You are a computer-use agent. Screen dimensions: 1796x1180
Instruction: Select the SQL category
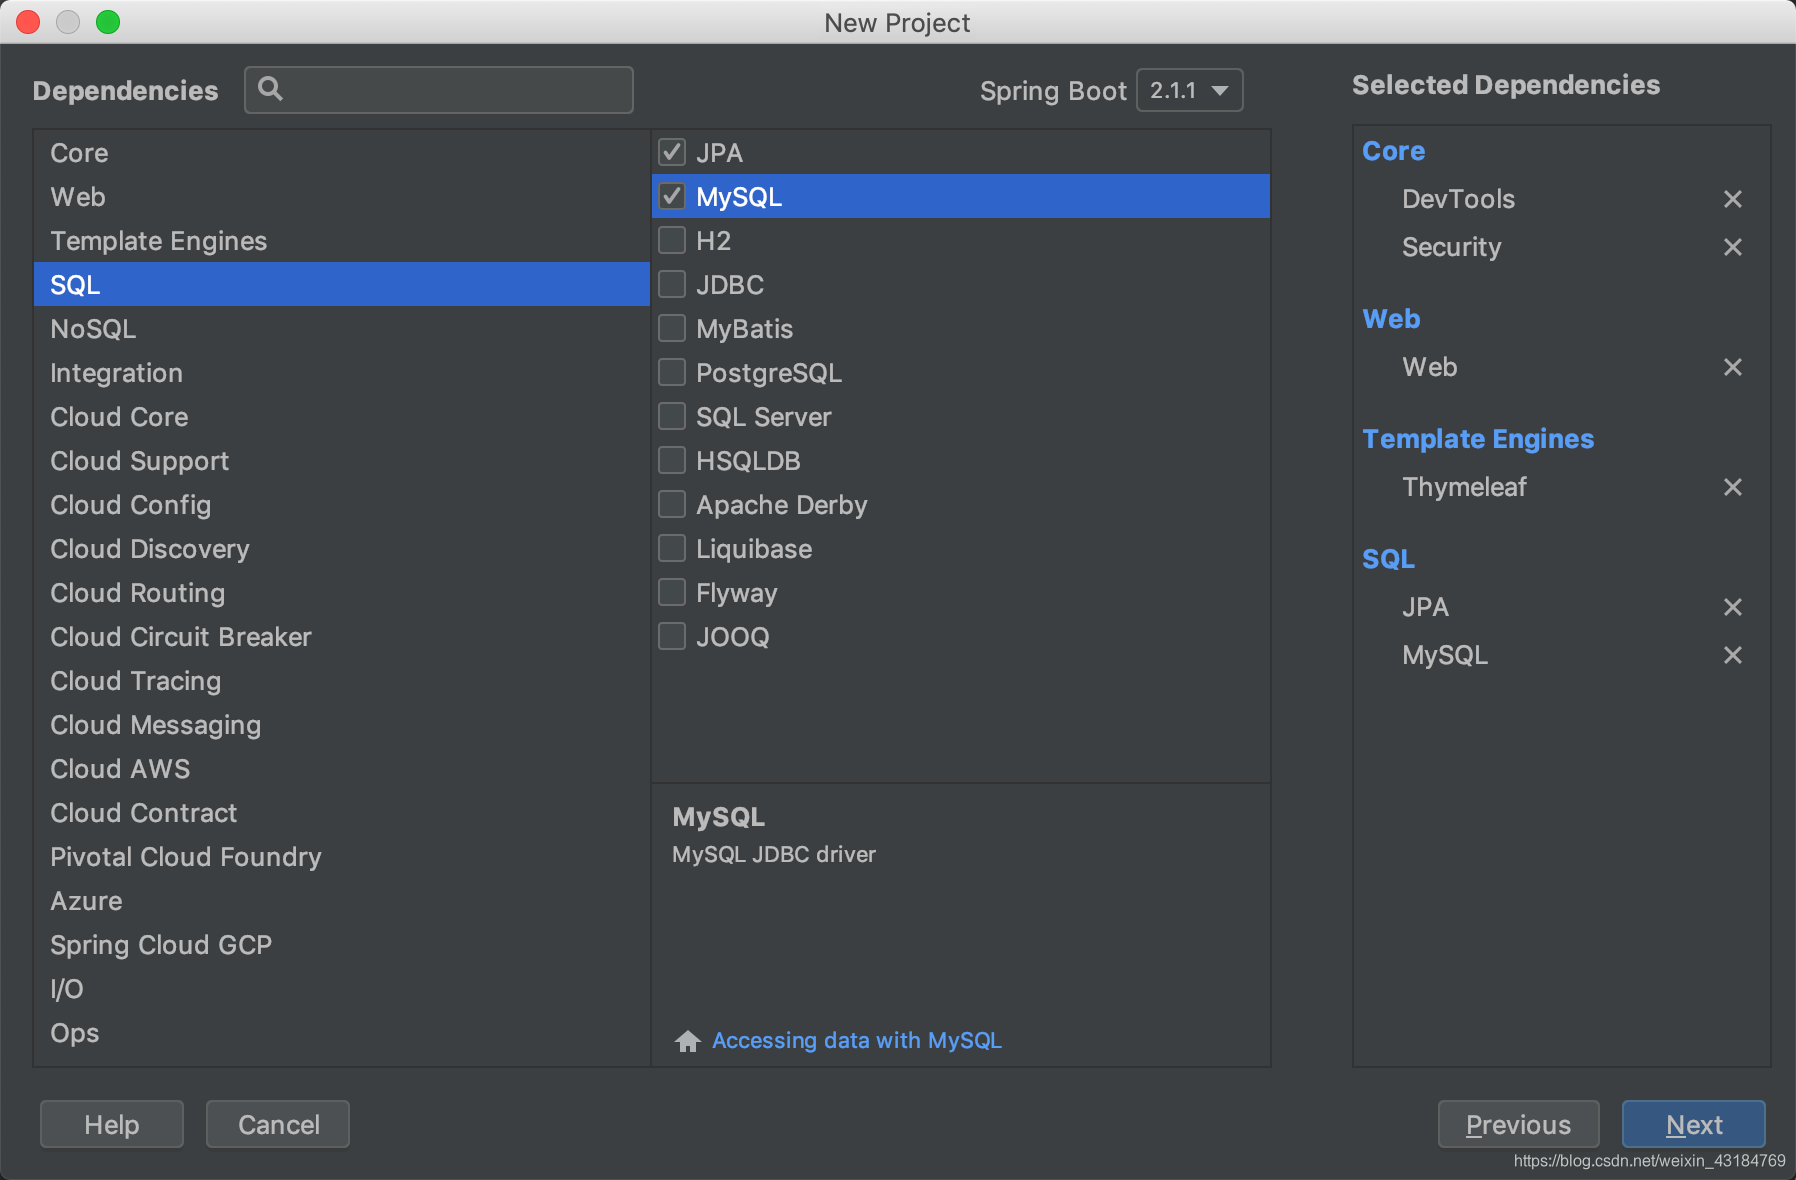pyautogui.click(x=342, y=285)
